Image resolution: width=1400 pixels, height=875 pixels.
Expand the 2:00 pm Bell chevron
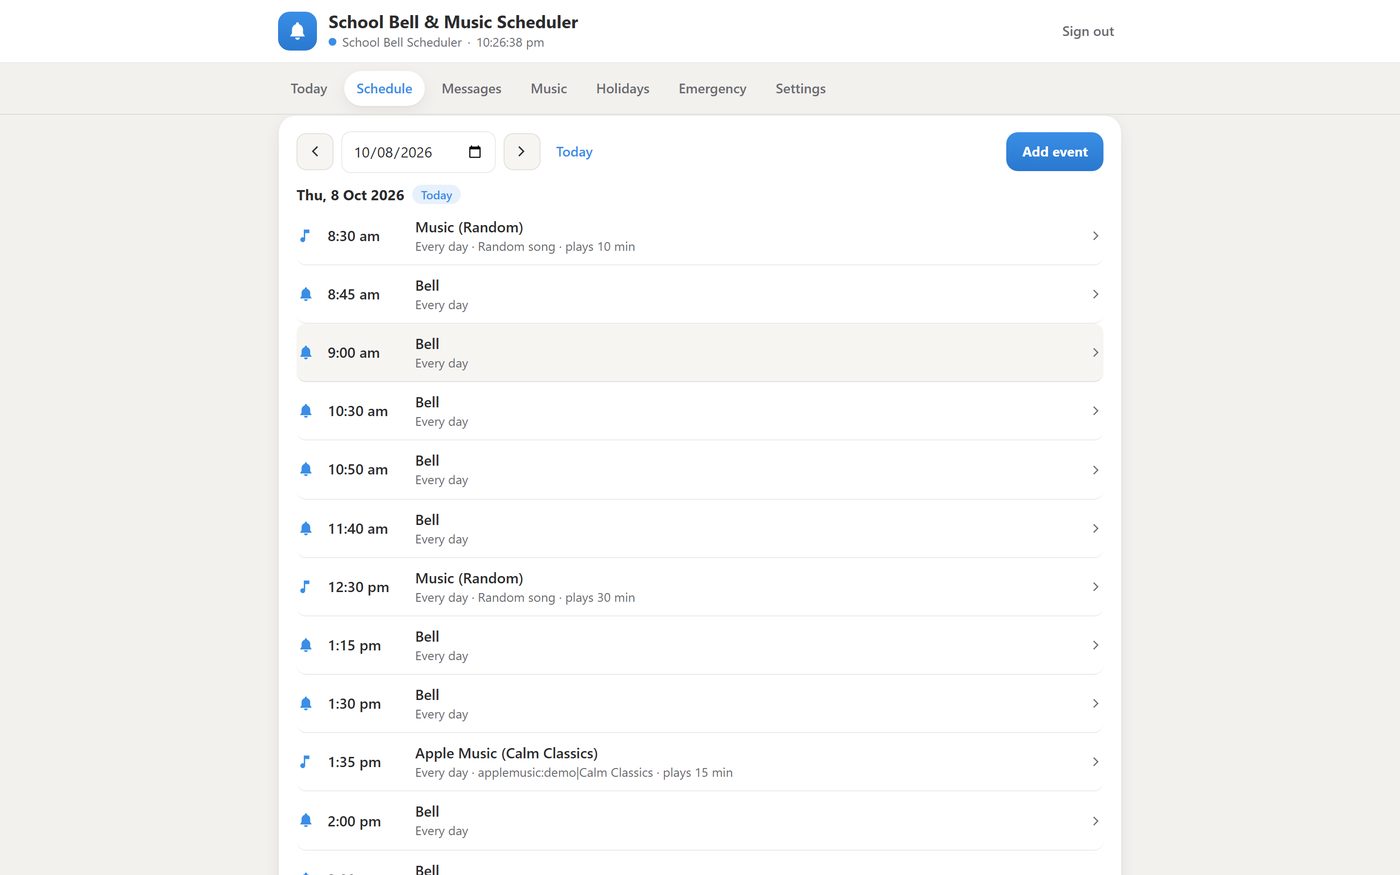1095,821
